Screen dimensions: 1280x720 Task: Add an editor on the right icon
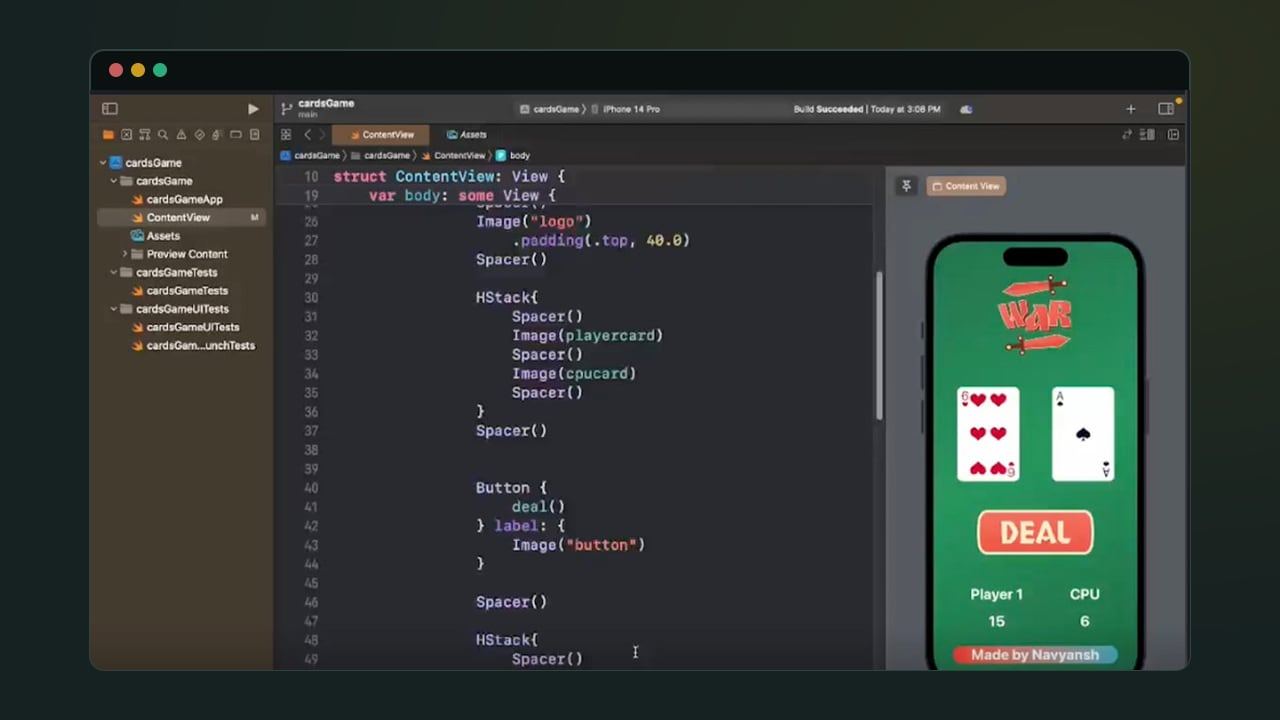tap(1173, 135)
